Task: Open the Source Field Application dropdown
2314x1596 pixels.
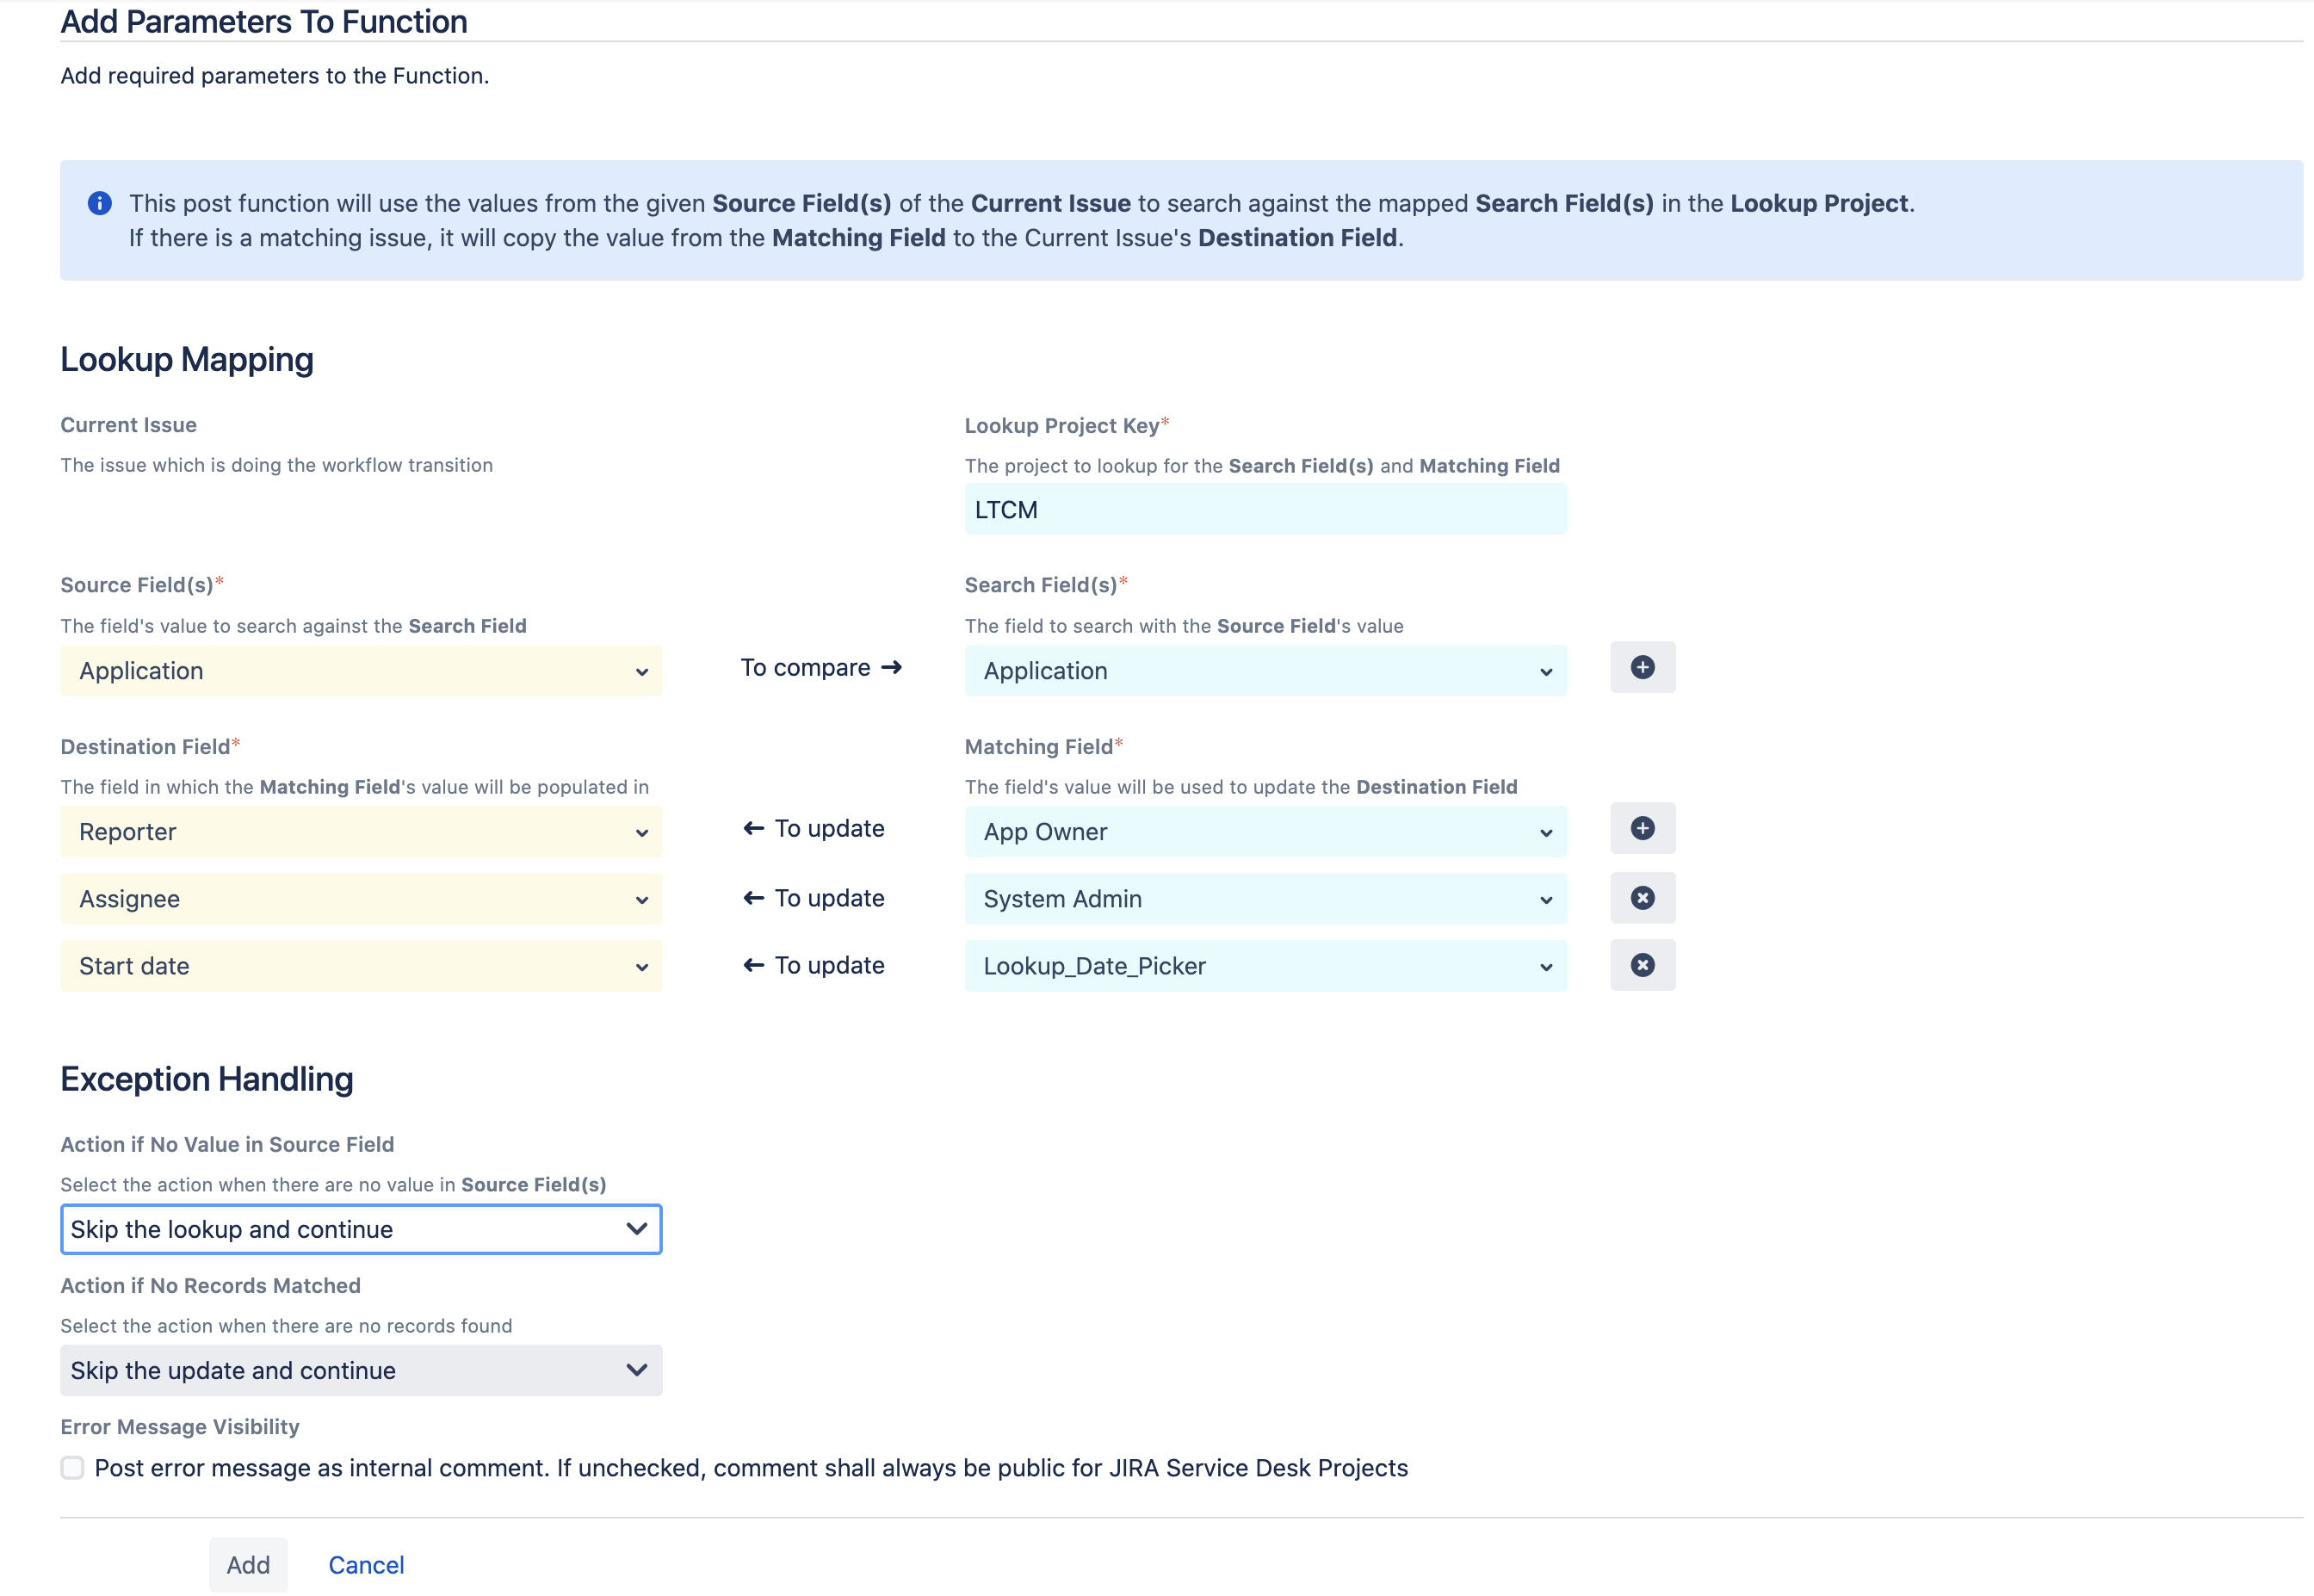Action: coord(361,671)
